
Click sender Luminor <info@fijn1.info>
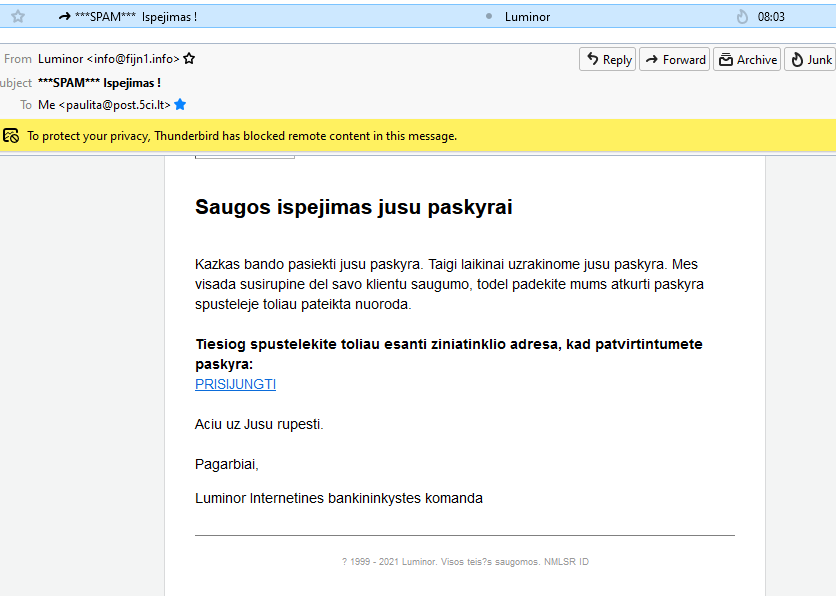(109, 59)
